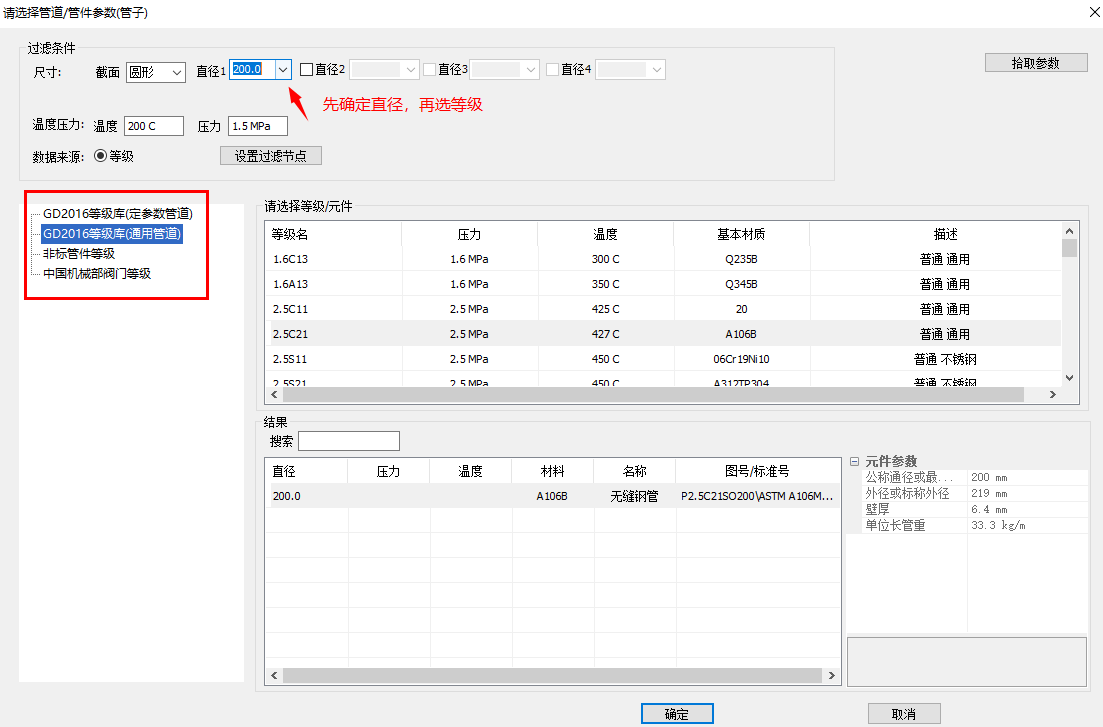Screen dimensions: 1103x727
Task: Enable the 直径3 checkbox
Action: click(430, 70)
